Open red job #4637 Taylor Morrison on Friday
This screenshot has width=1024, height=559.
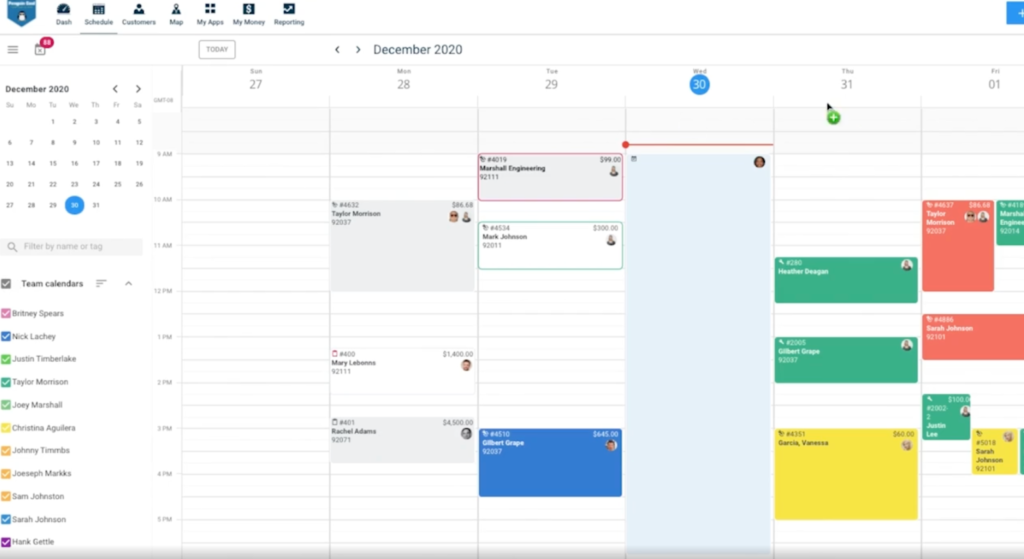(x=958, y=246)
